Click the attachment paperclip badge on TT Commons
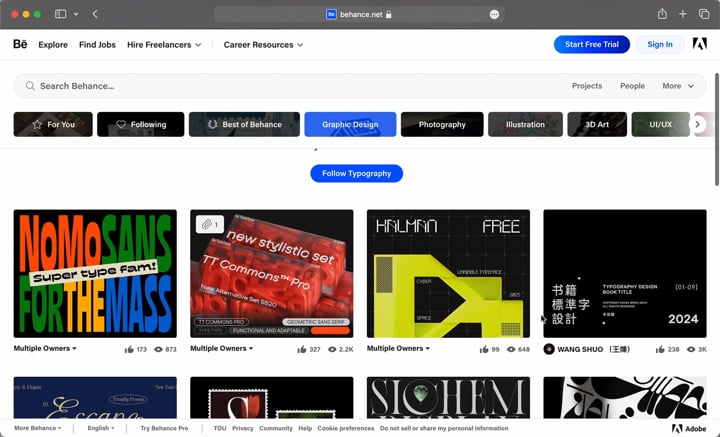 click(210, 224)
